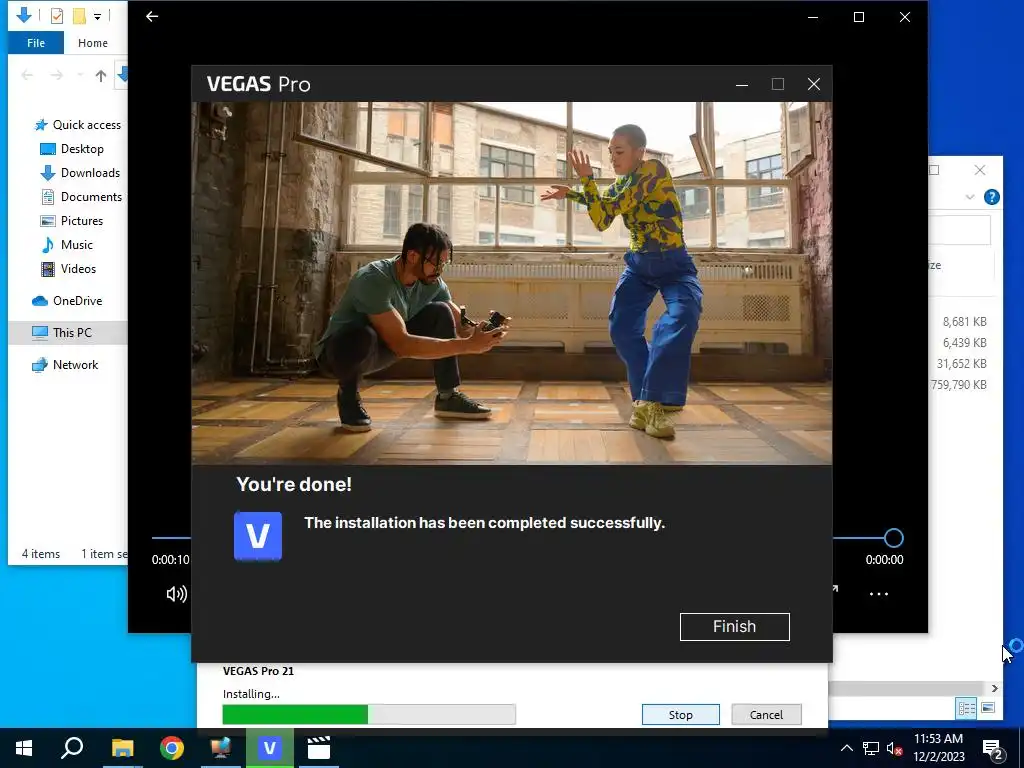This screenshot has width=1024, height=768.
Task: Click the '4 items' status bar text
Action: (x=40, y=554)
